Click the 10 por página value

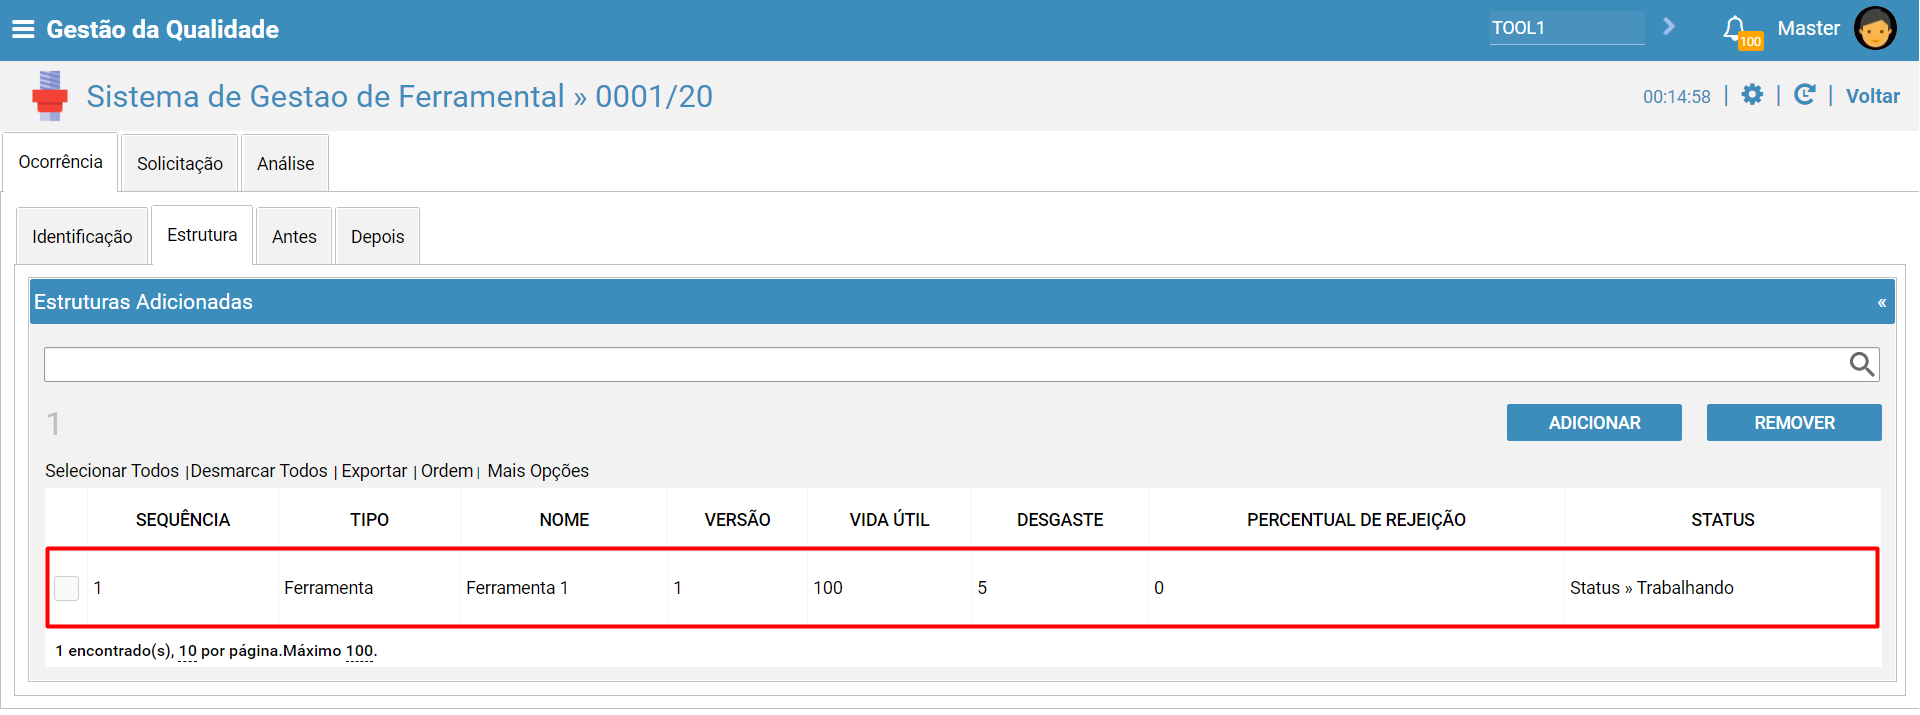click(x=188, y=651)
